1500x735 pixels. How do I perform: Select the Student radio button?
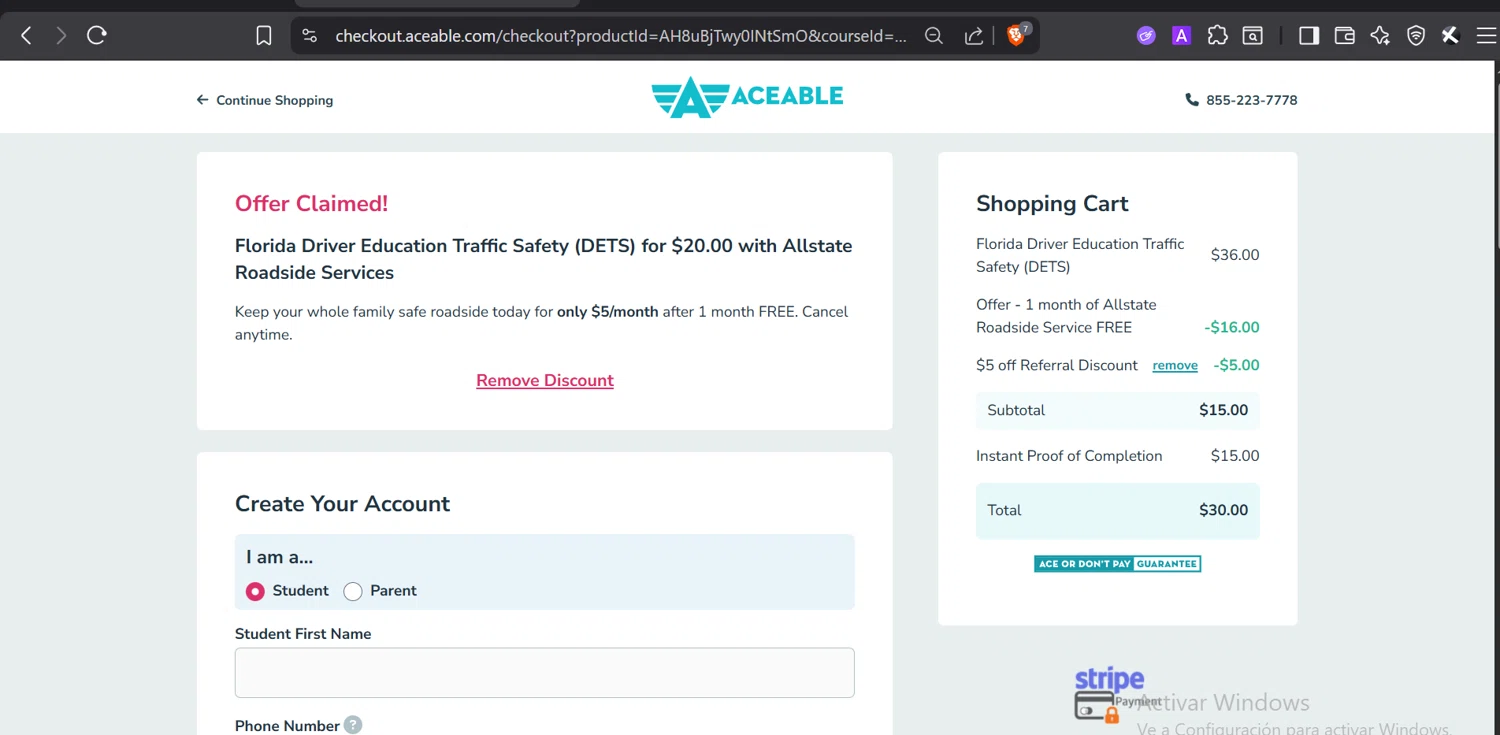tap(255, 591)
